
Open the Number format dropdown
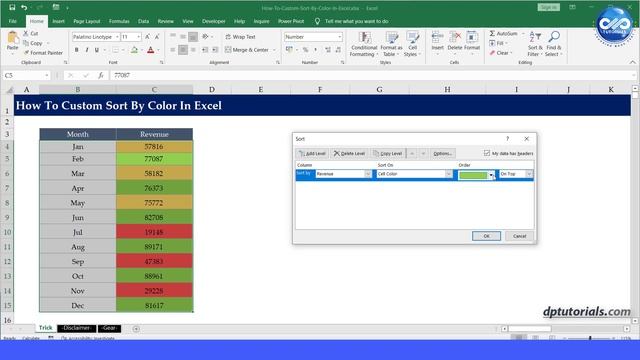[340, 37]
